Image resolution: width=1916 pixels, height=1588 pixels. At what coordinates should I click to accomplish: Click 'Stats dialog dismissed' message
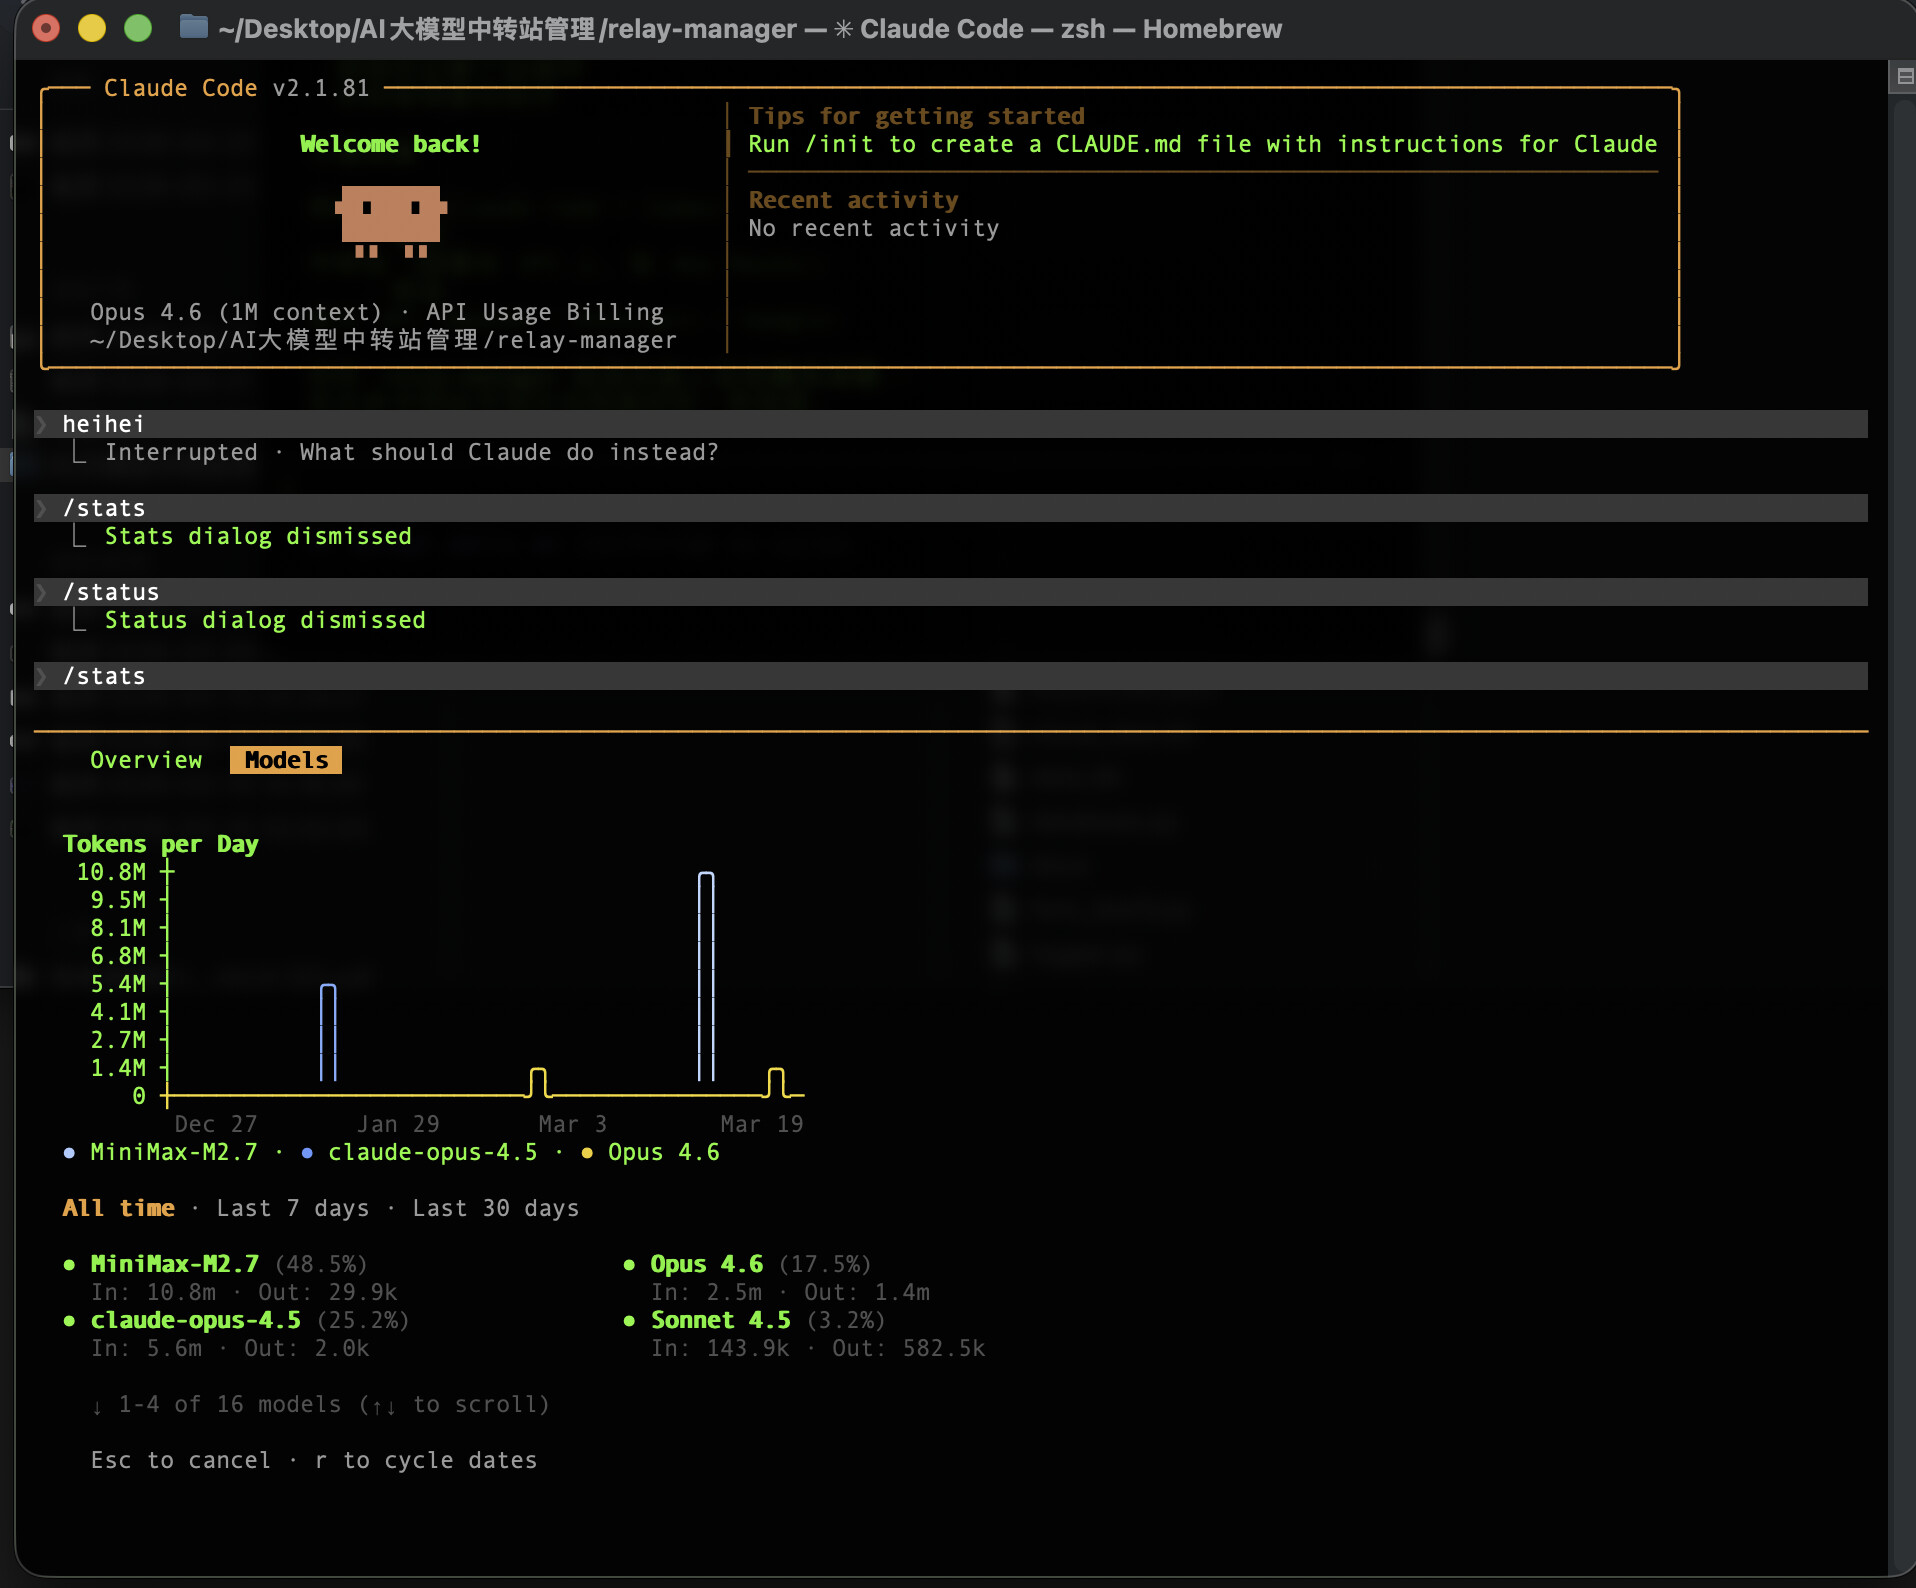pyautogui.click(x=258, y=536)
